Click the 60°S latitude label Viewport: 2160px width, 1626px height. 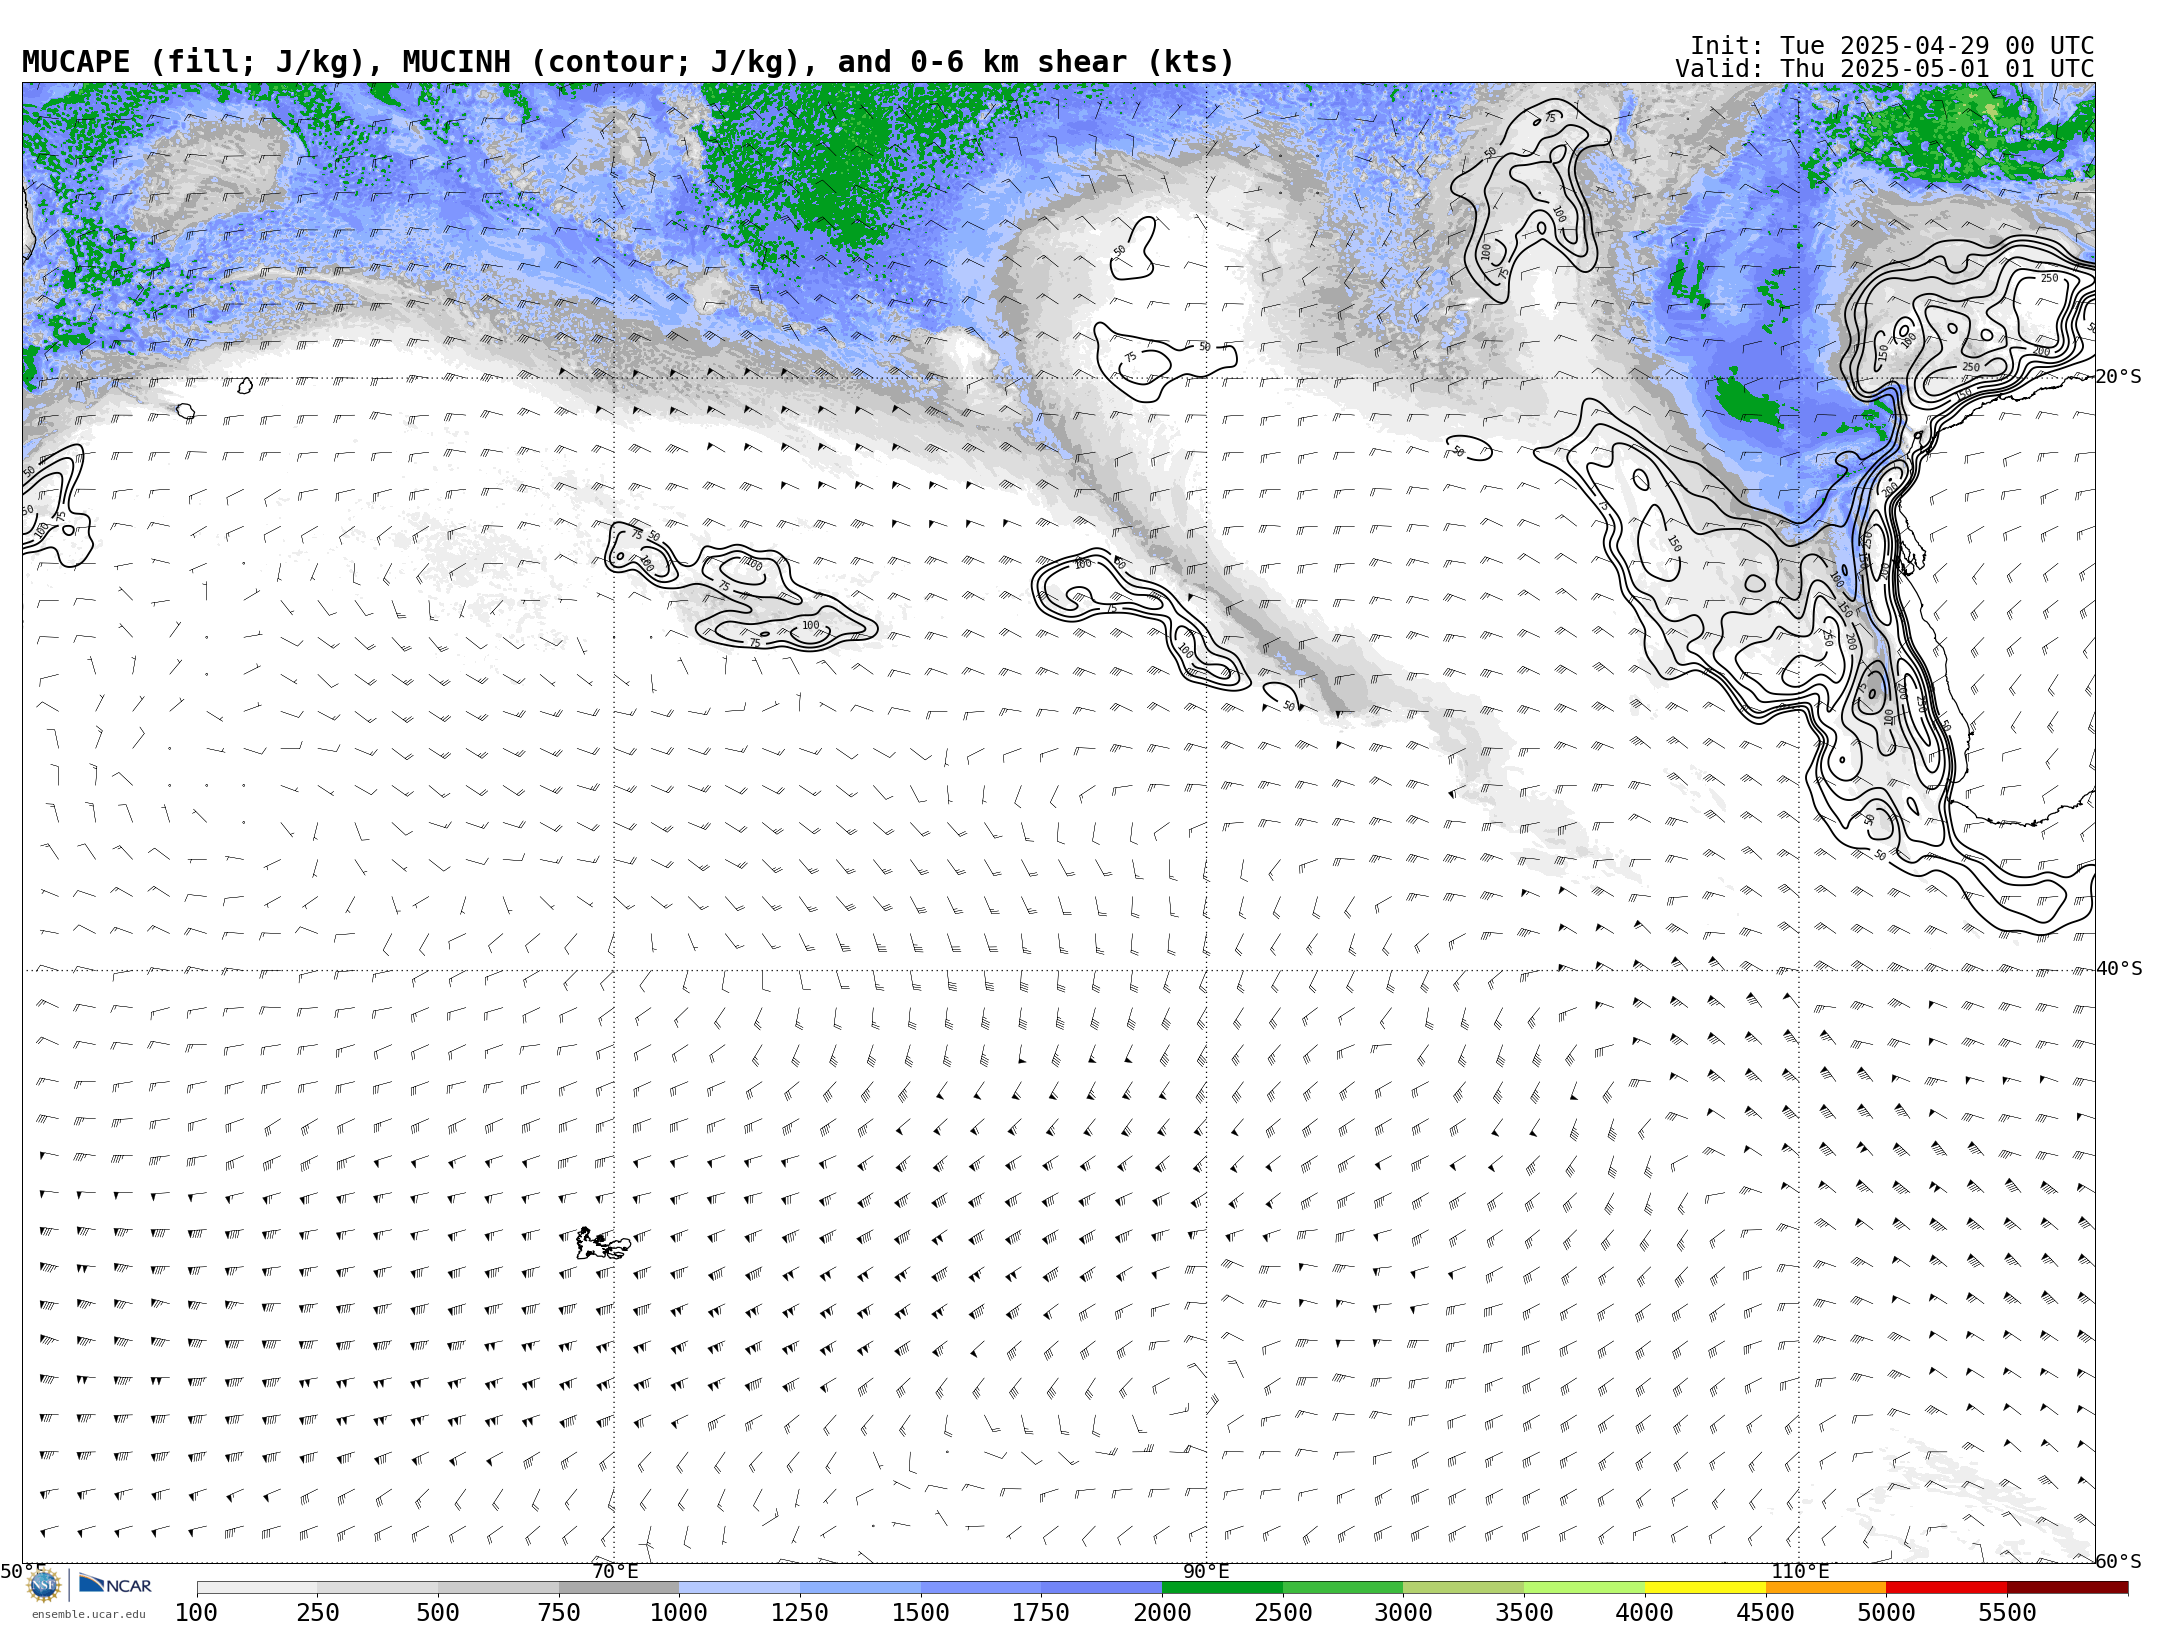[2119, 1561]
